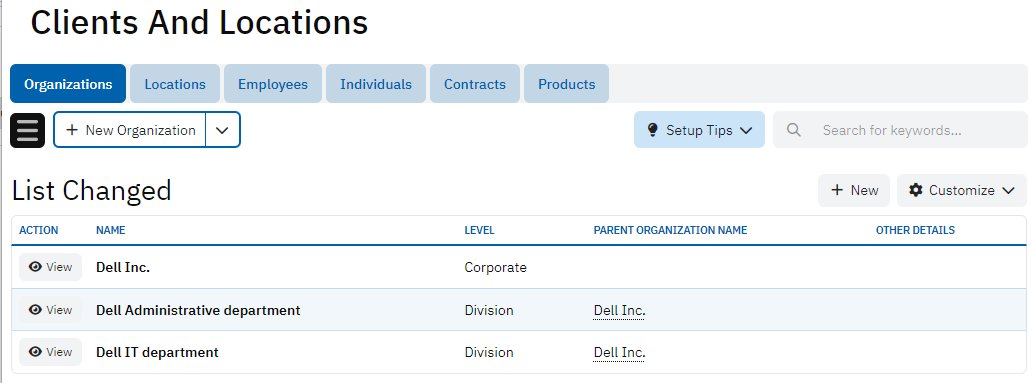Sort by the Name column header

(x=111, y=230)
